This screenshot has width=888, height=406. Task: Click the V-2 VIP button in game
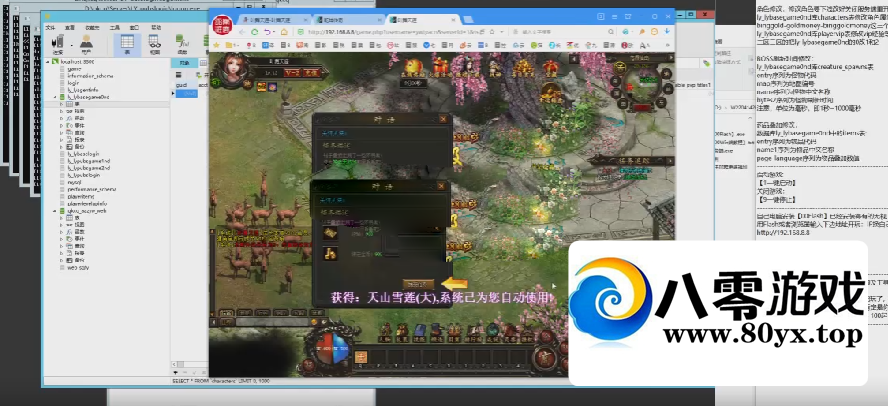click(x=292, y=72)
